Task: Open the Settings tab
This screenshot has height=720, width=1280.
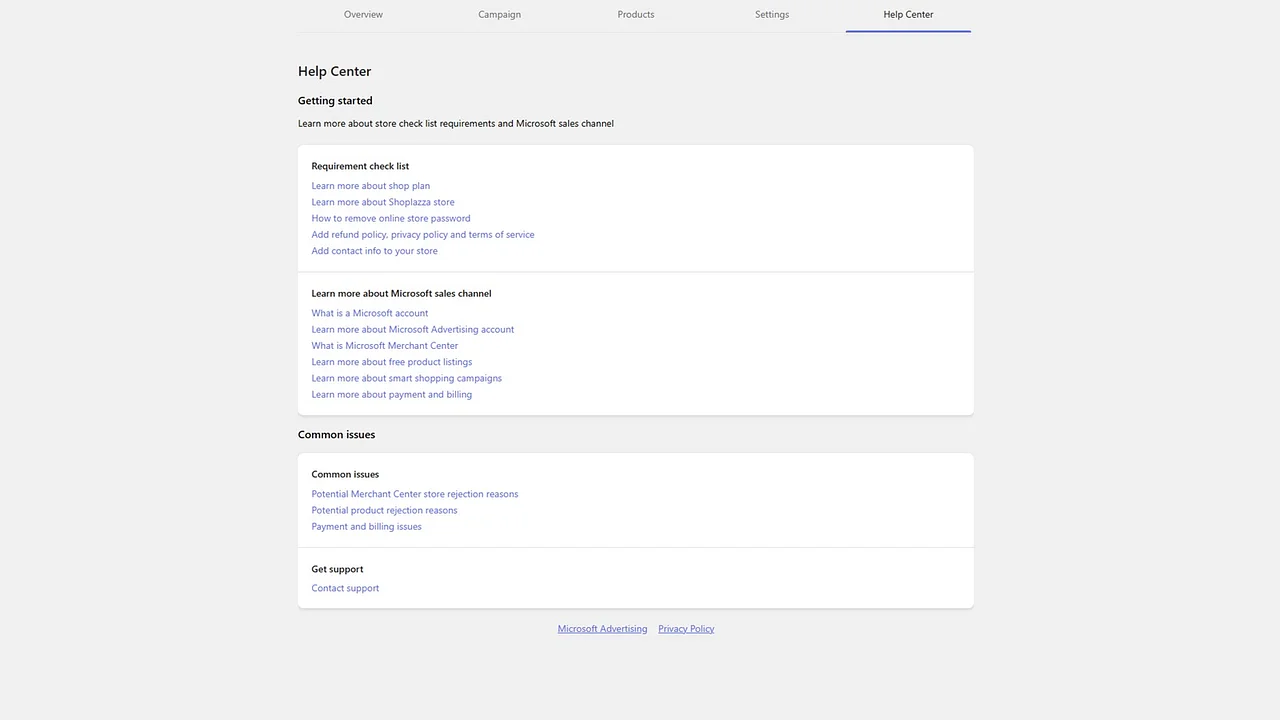Action: click(771, 14)
